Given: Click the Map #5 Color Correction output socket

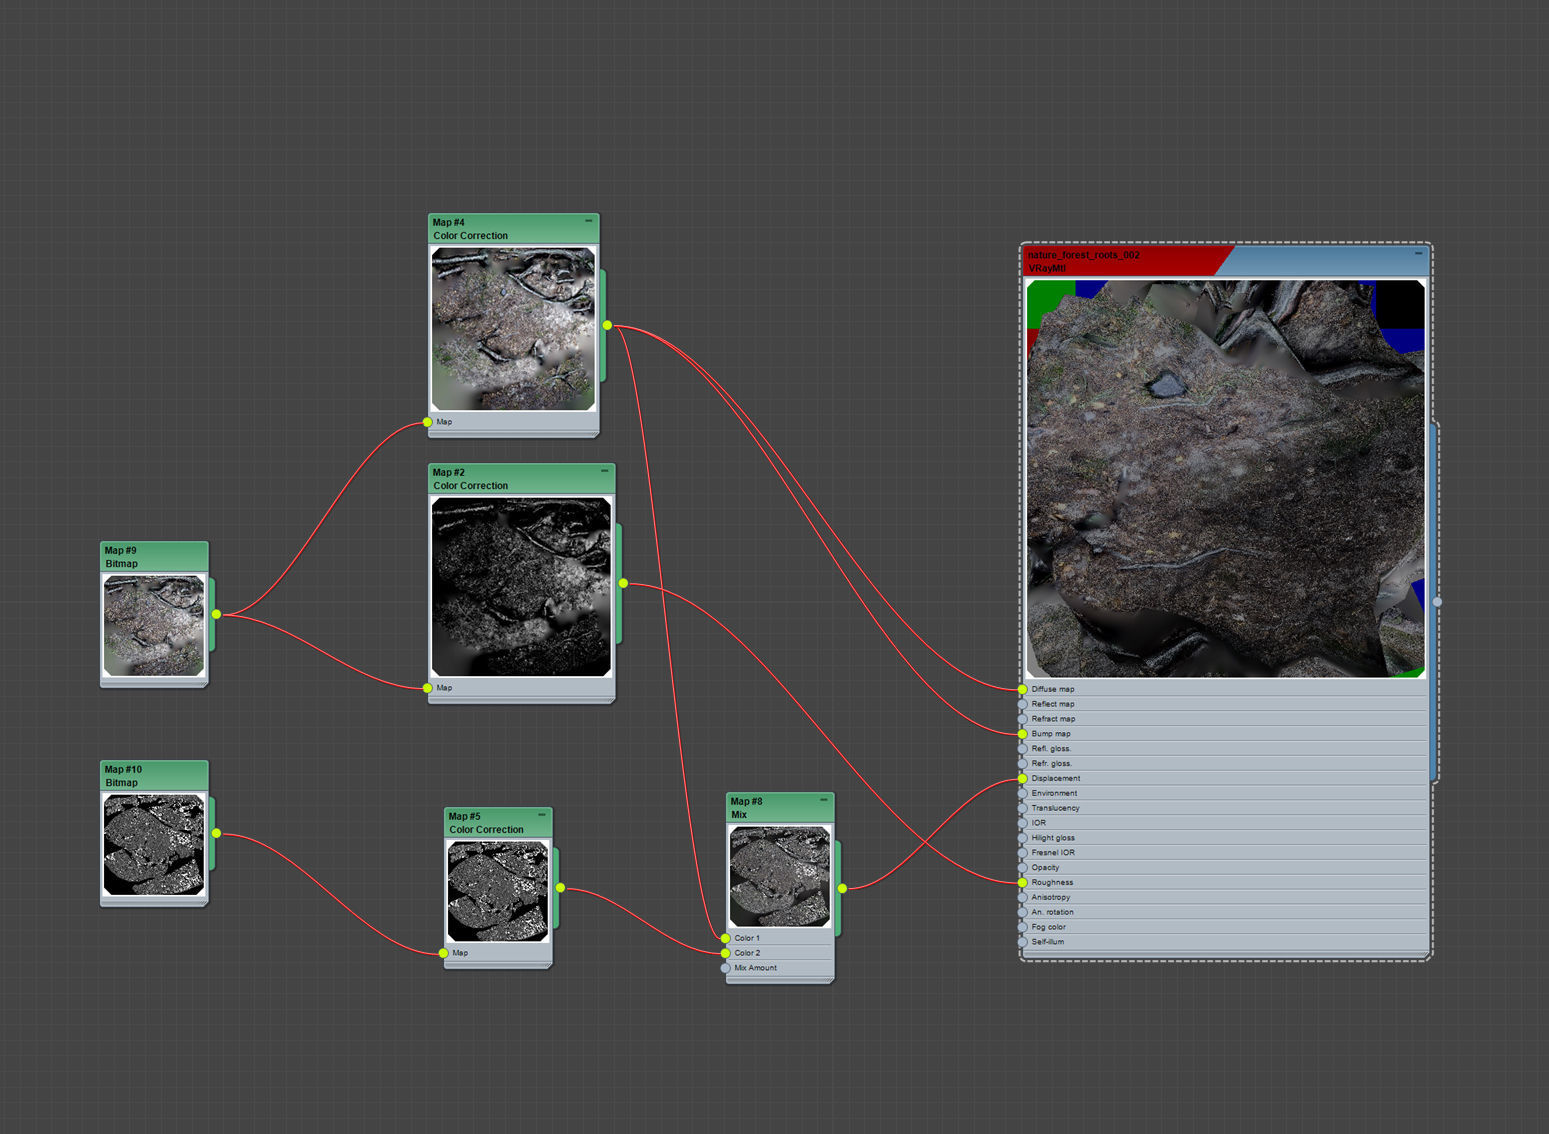Looking at the screenshot, I should click(x=560, y=888).
